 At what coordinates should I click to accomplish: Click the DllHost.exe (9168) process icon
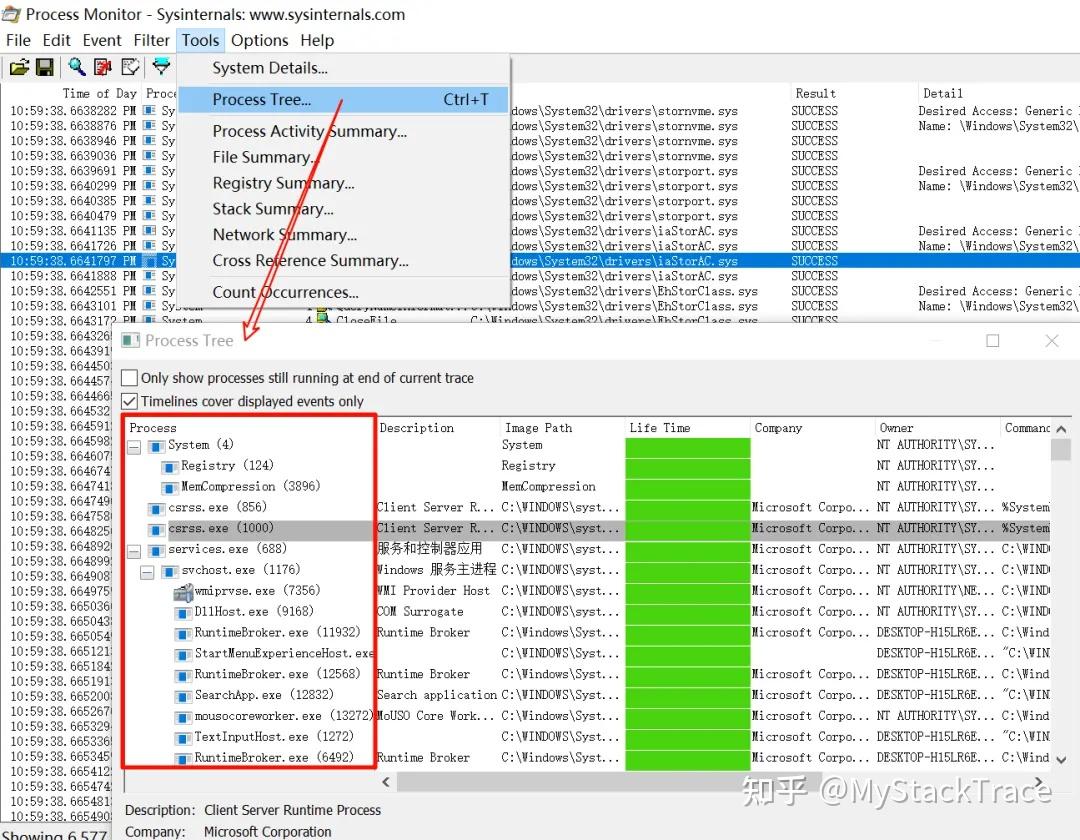tap(183, 613)
